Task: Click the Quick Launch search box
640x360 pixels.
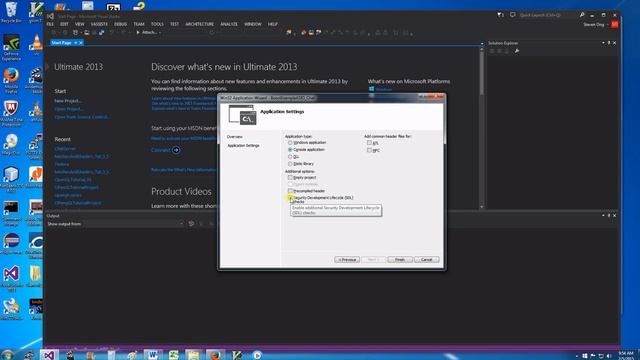Action: tap(548, 15)
